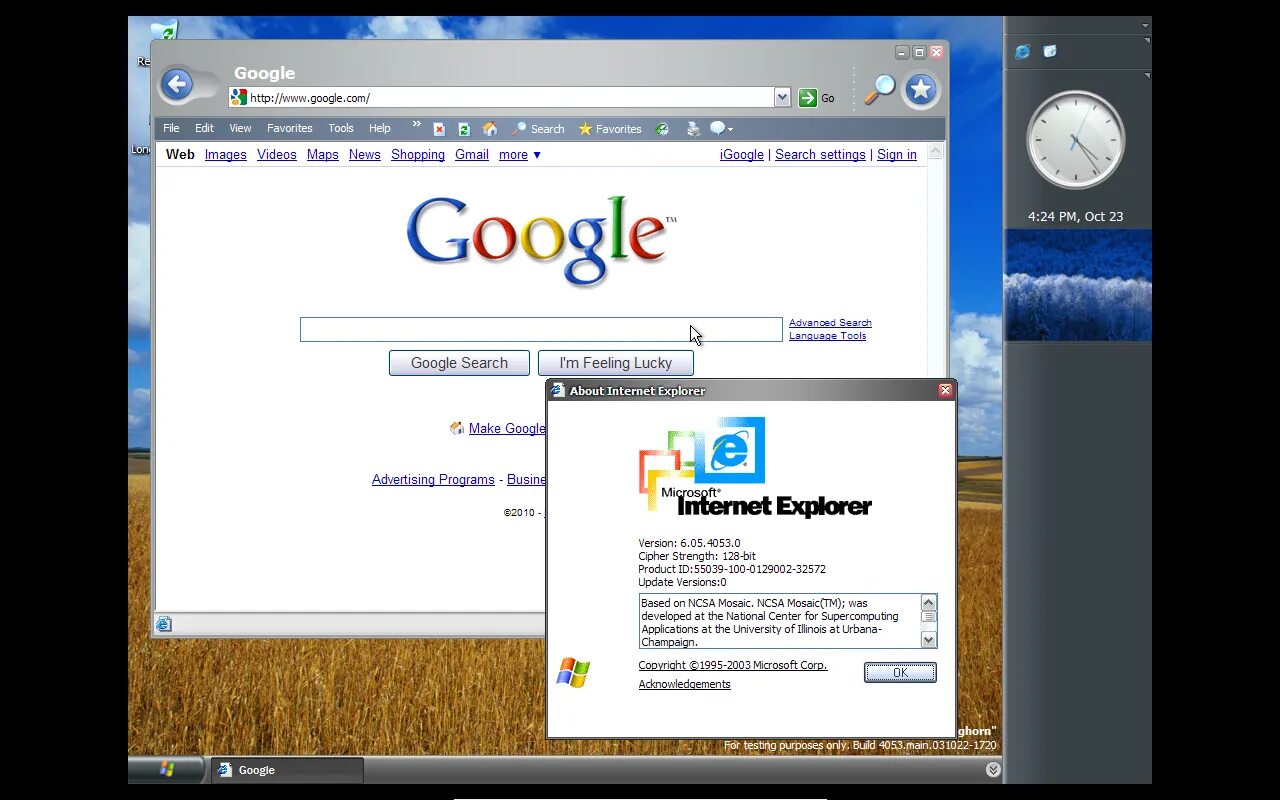1280x800 pixels.
Task: Open Search settings link
Action: coord(820,155)
